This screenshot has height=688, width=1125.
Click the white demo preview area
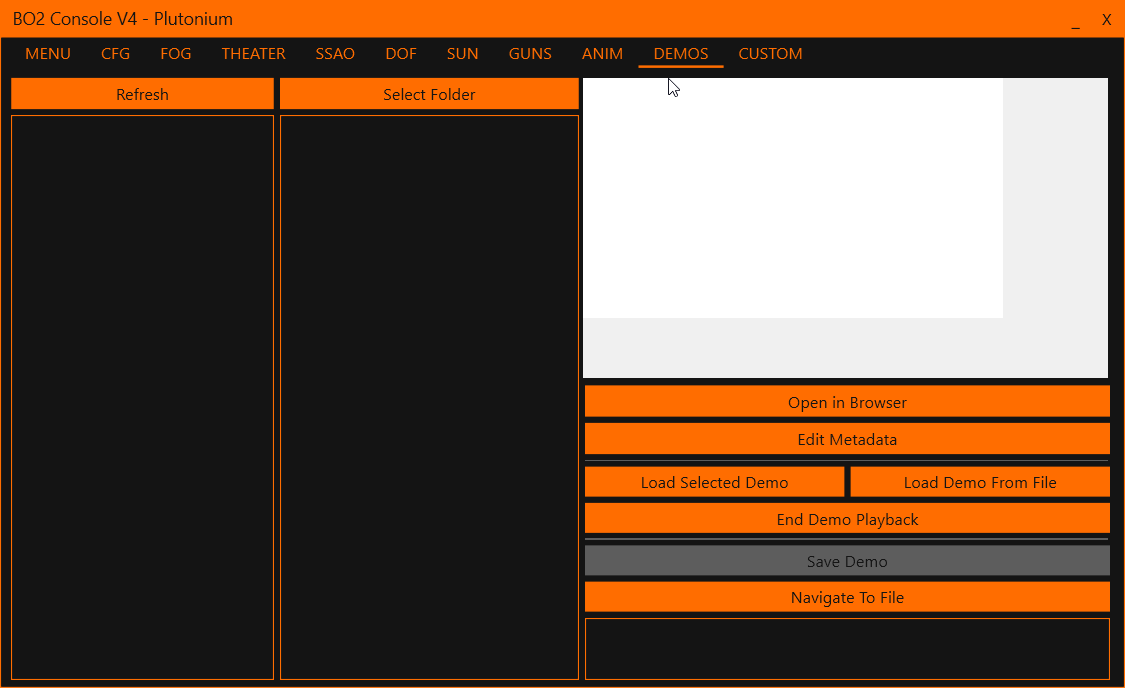point(793,198)
